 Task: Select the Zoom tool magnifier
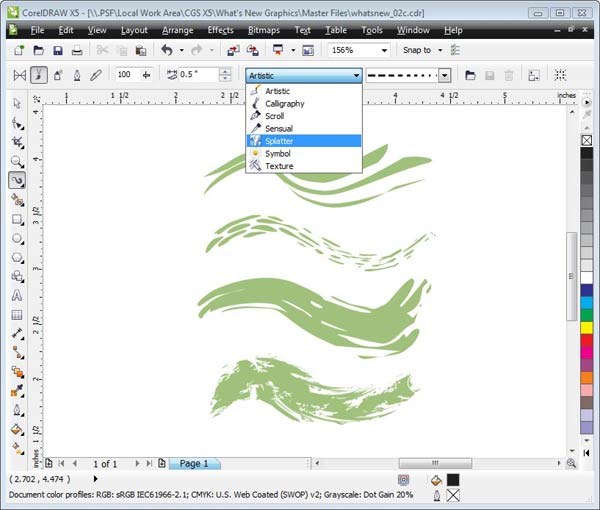[x=17, y=161]
